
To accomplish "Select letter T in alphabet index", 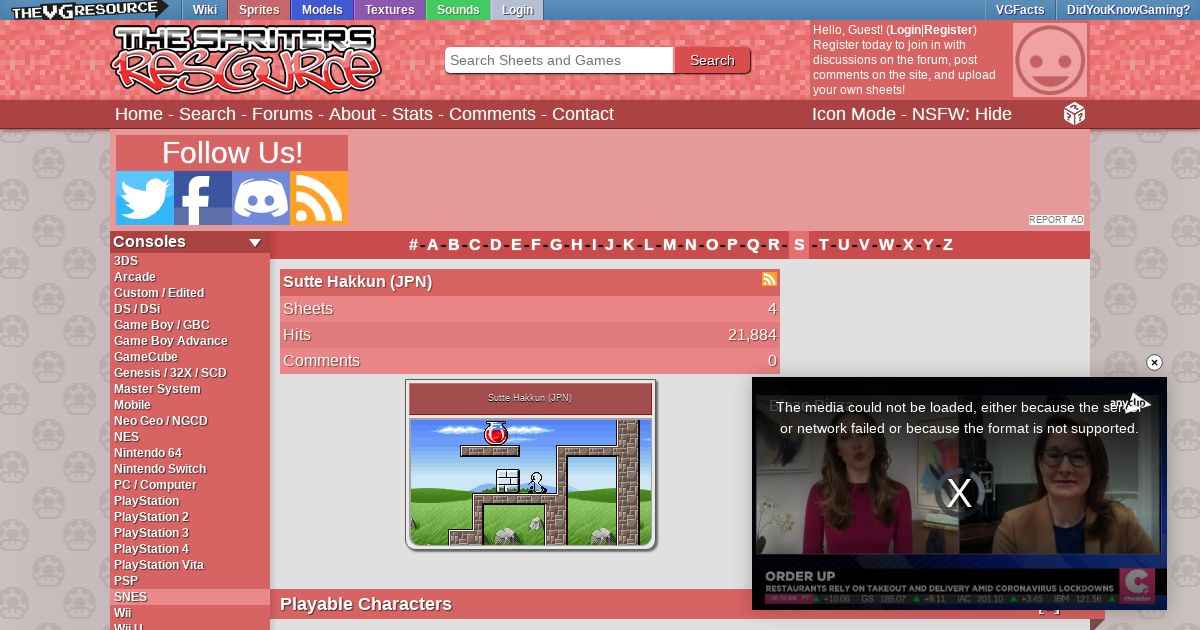I will [823, 245].
